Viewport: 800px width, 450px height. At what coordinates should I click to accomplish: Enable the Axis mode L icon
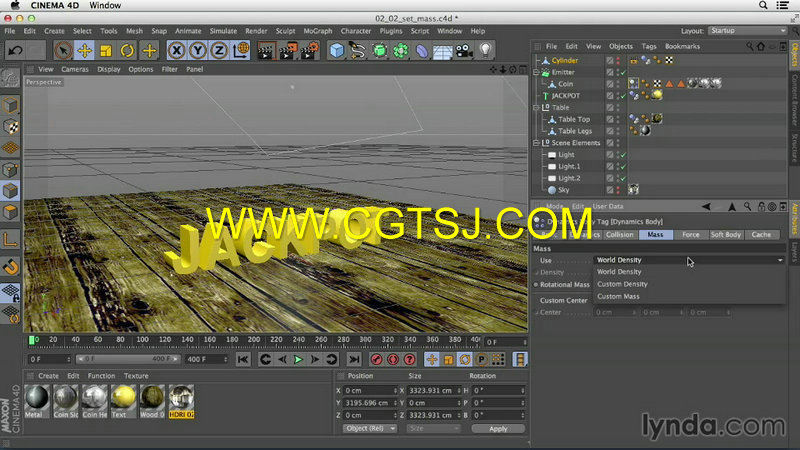pos(10,239)
